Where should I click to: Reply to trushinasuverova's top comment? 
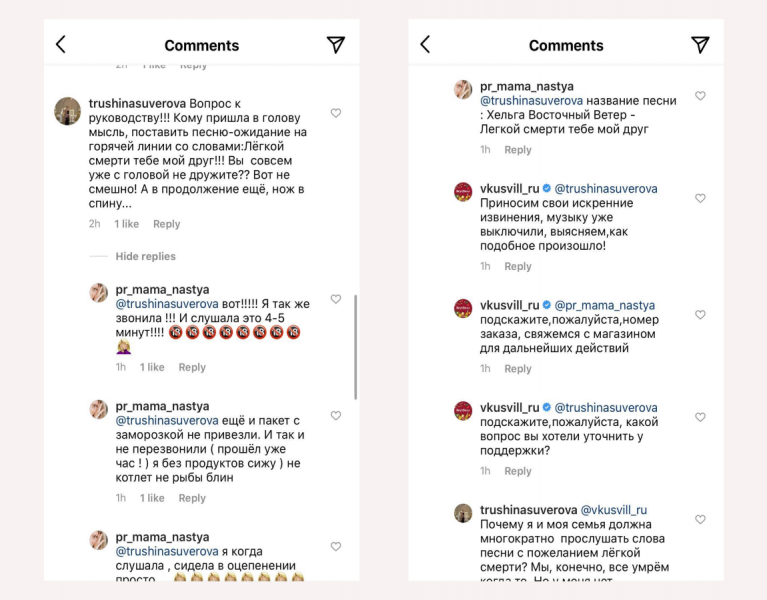click(x=167, y=224)
